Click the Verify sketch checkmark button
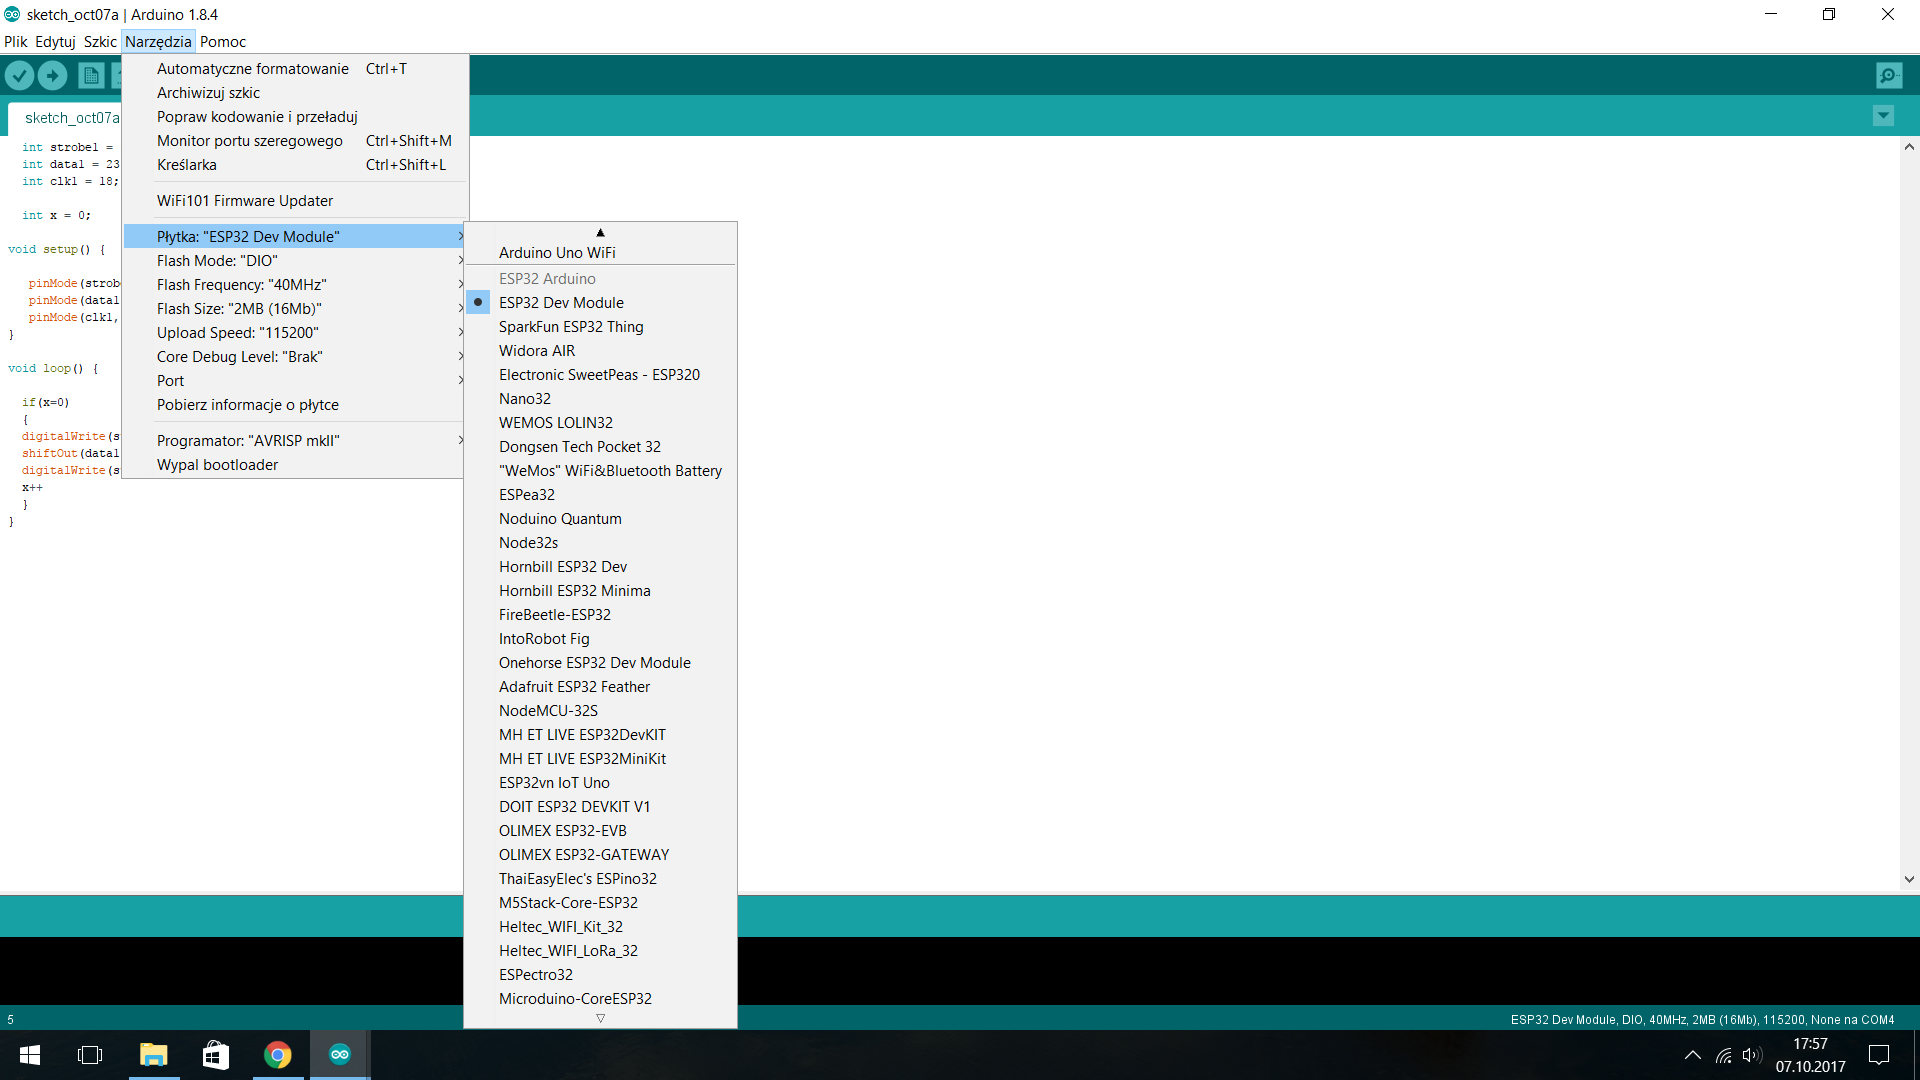Viewport: 1920px width, 1080px height. coord(19,75)
